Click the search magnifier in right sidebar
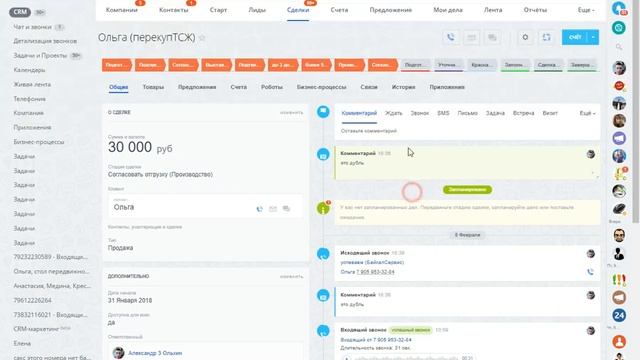The height and width of the screenshot is (360, 640). pyautogui.click(x=619, y=47)
